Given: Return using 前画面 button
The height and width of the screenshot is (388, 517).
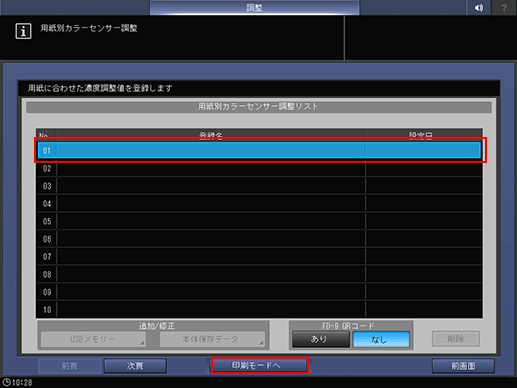Looking at the screenshot, I should coord(463,366).
